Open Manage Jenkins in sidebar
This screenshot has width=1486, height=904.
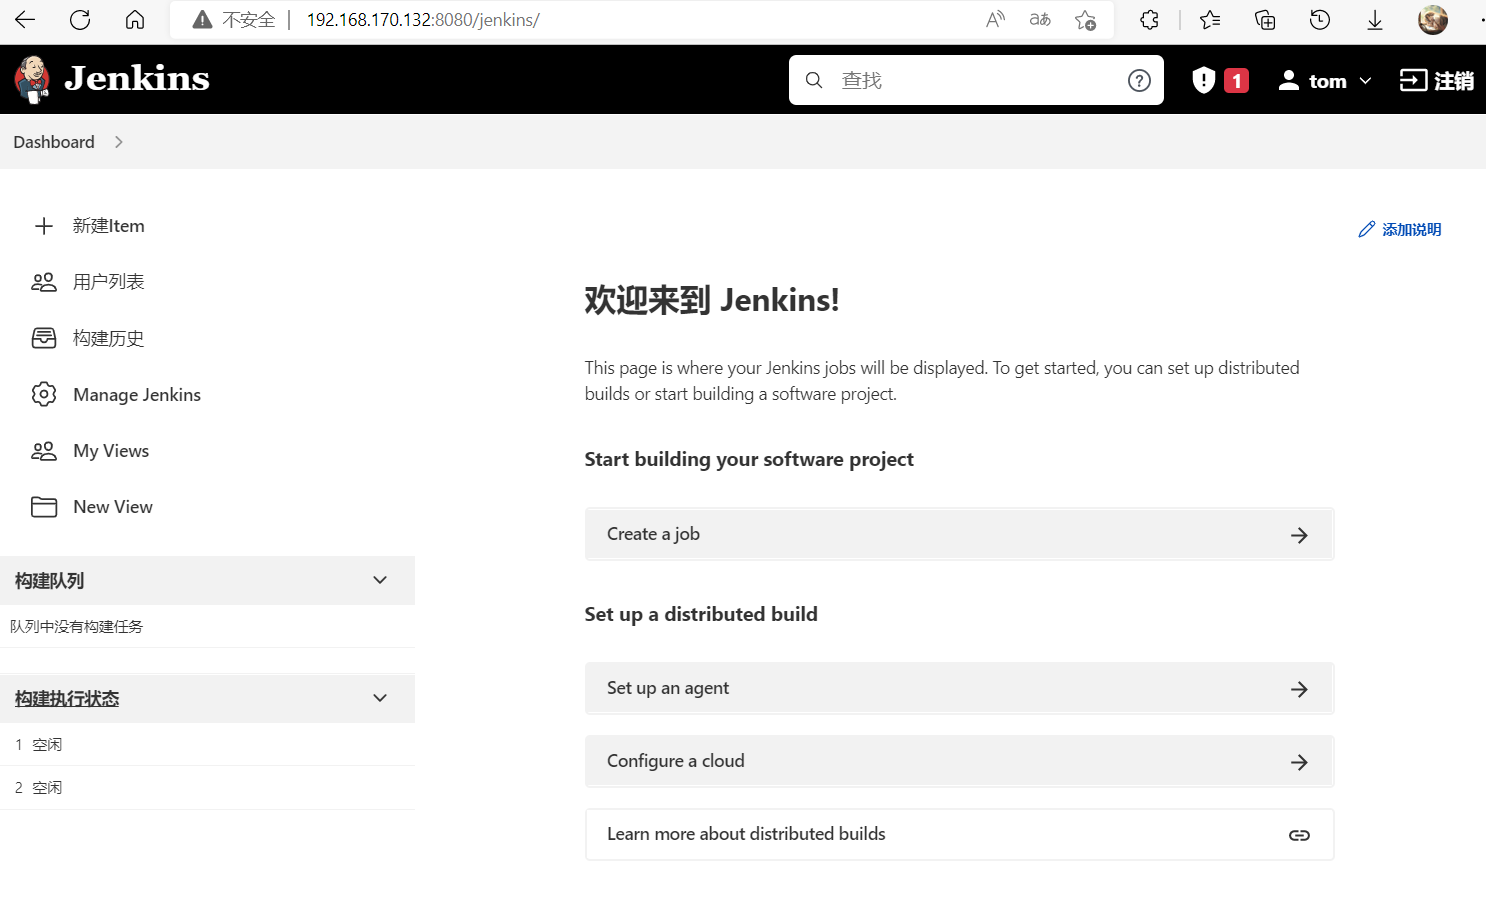coord(137,395)
